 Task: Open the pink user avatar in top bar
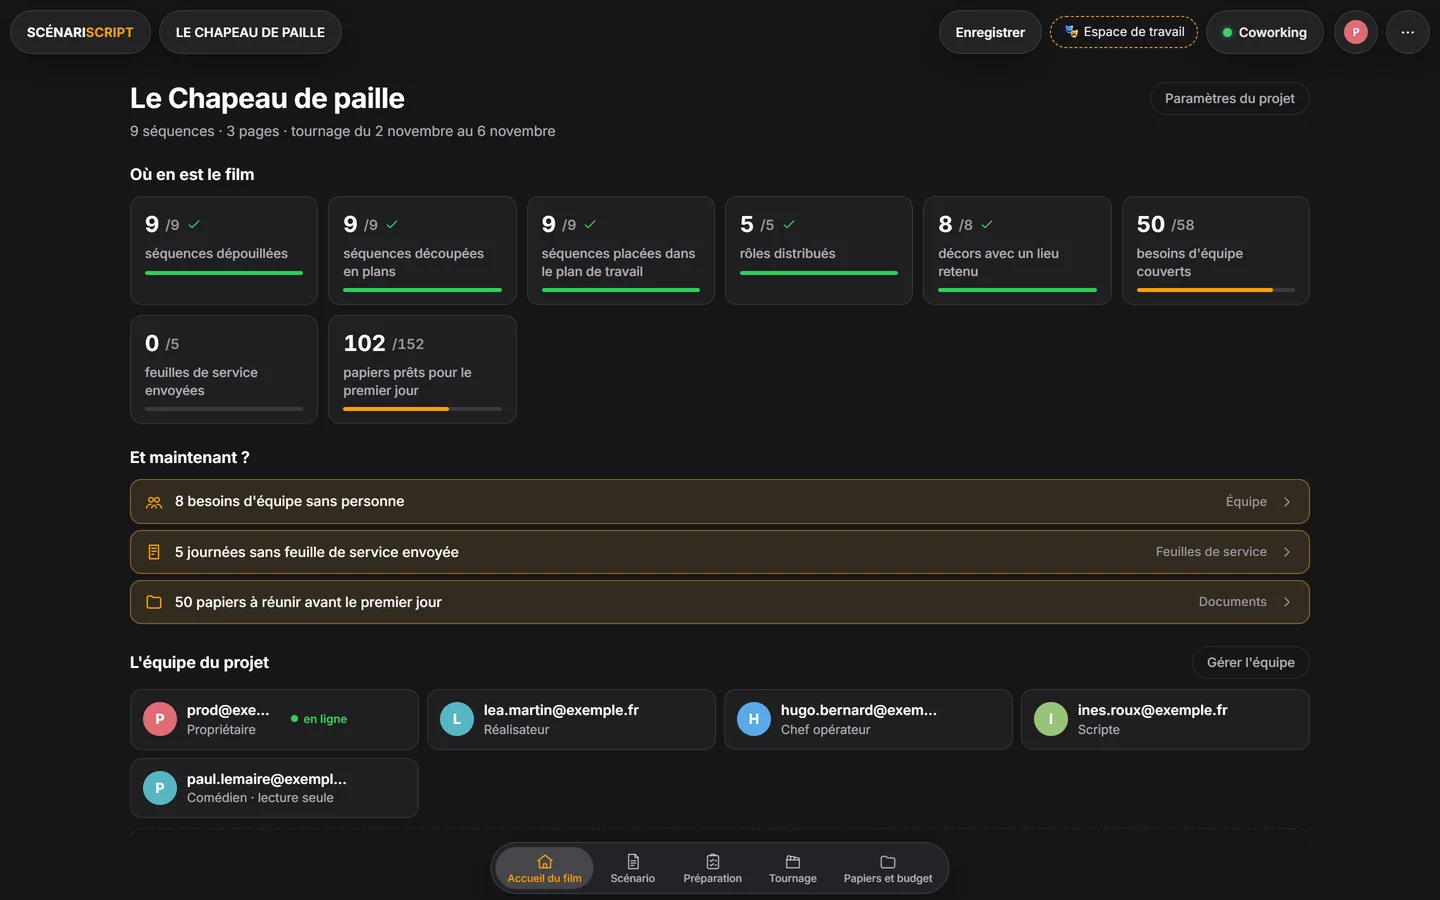pyautogui.click(x=1356, y=32)
